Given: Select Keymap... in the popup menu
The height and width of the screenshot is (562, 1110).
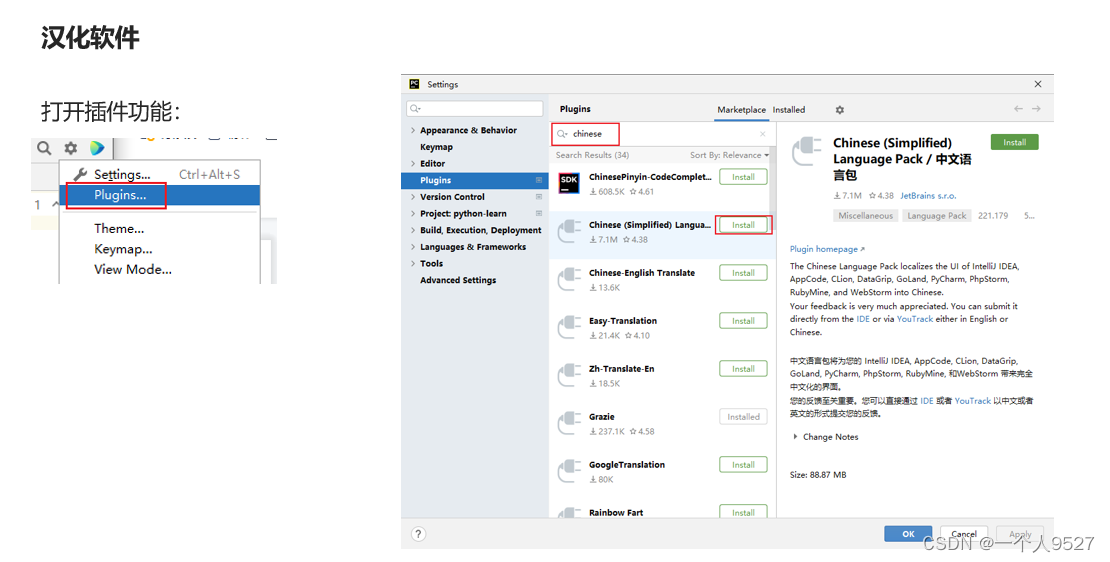Looking at the screenshot, I should pos(123,249).
